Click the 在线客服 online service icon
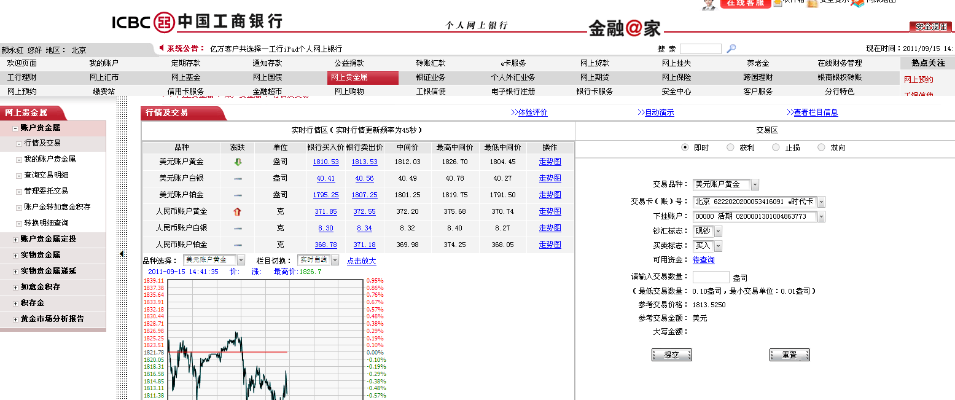Viewport: 955px width, 400px height. click(747, 4)
